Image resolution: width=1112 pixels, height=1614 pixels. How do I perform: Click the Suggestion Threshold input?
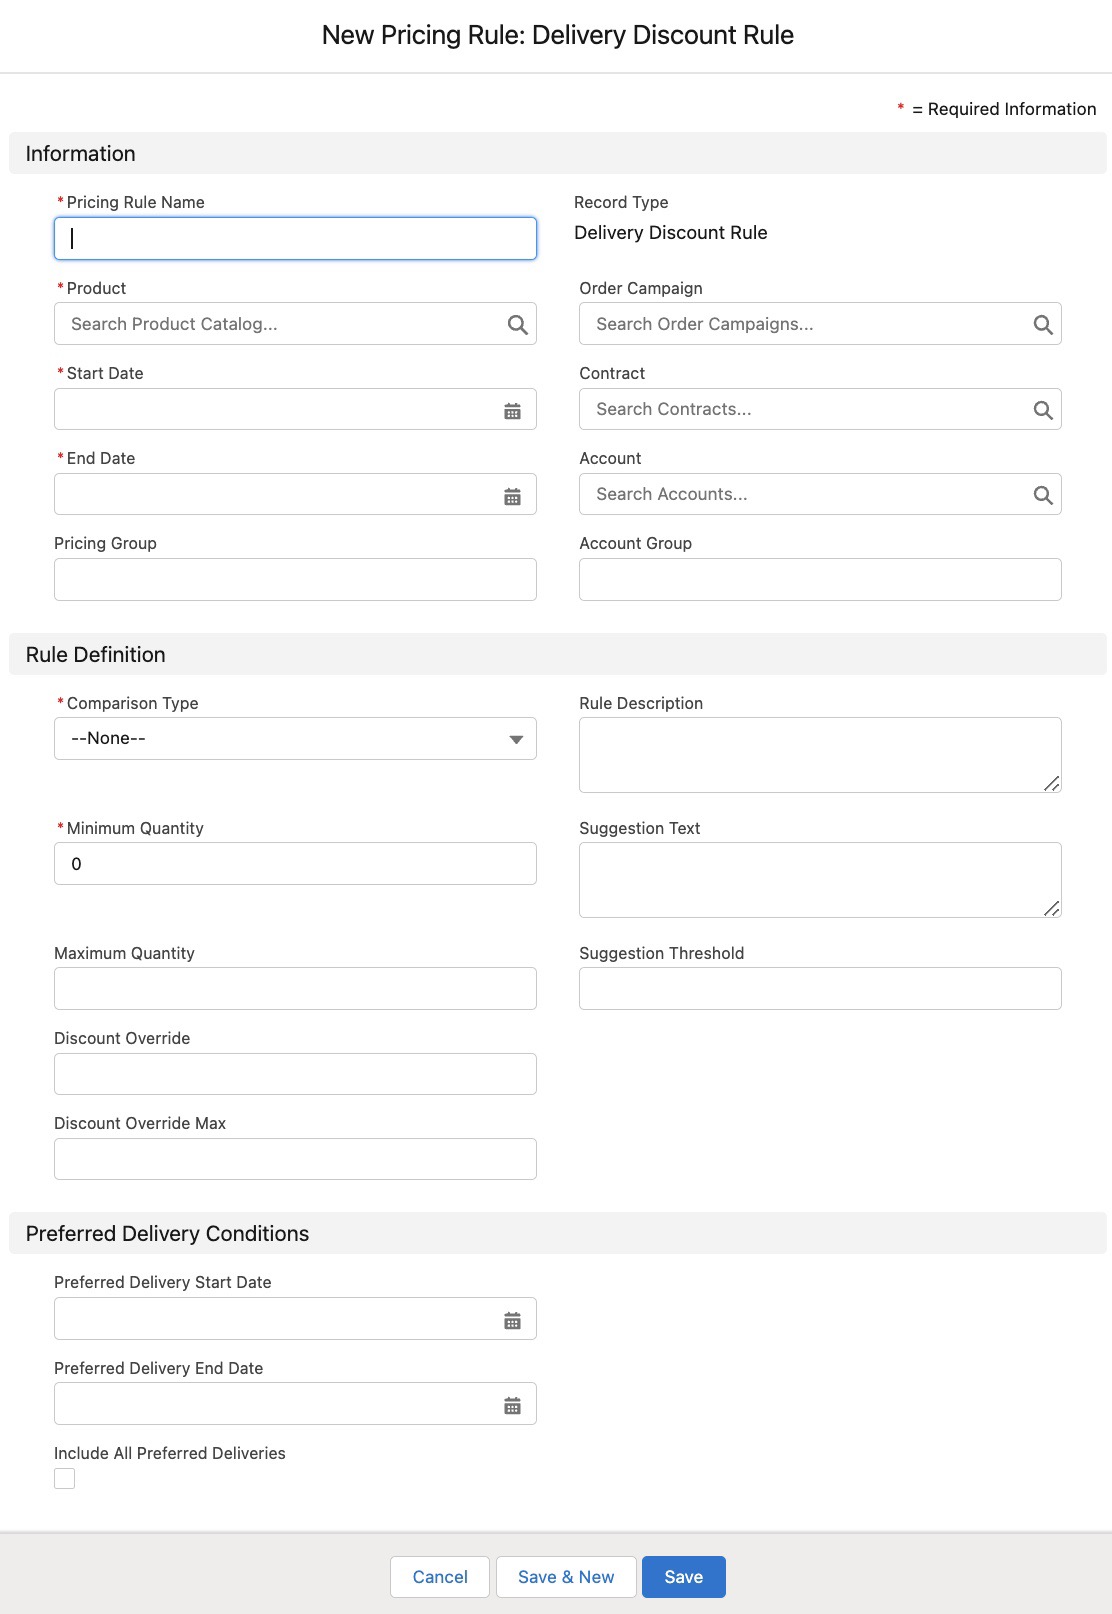point(819,989)
